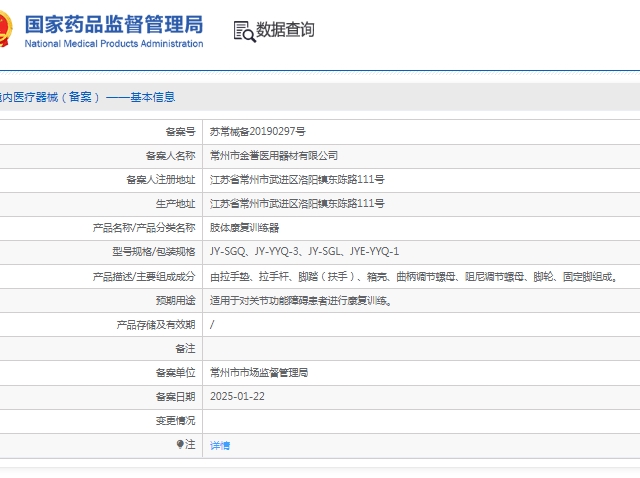
Task: Select the filing date 2025-01-22
Action: (x=237, y=396)
